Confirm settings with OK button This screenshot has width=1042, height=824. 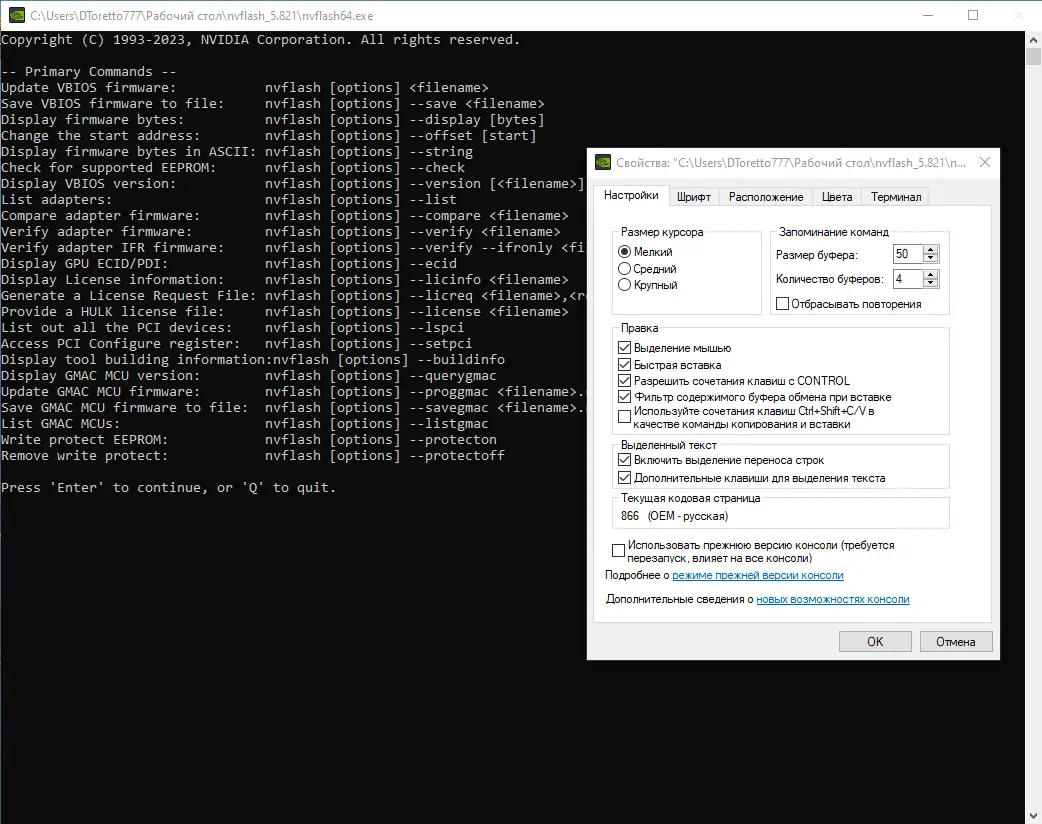coord(875,641)
